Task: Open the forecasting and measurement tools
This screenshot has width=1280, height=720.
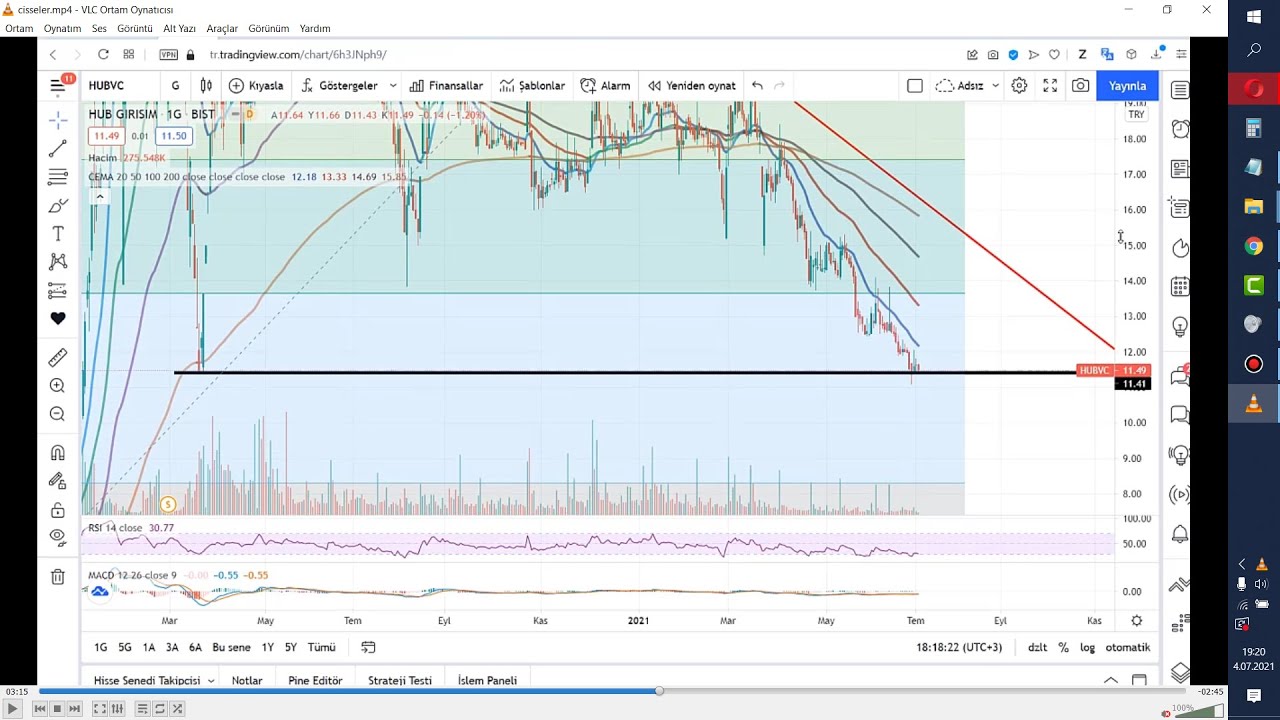Action: (x=58, y=290)
